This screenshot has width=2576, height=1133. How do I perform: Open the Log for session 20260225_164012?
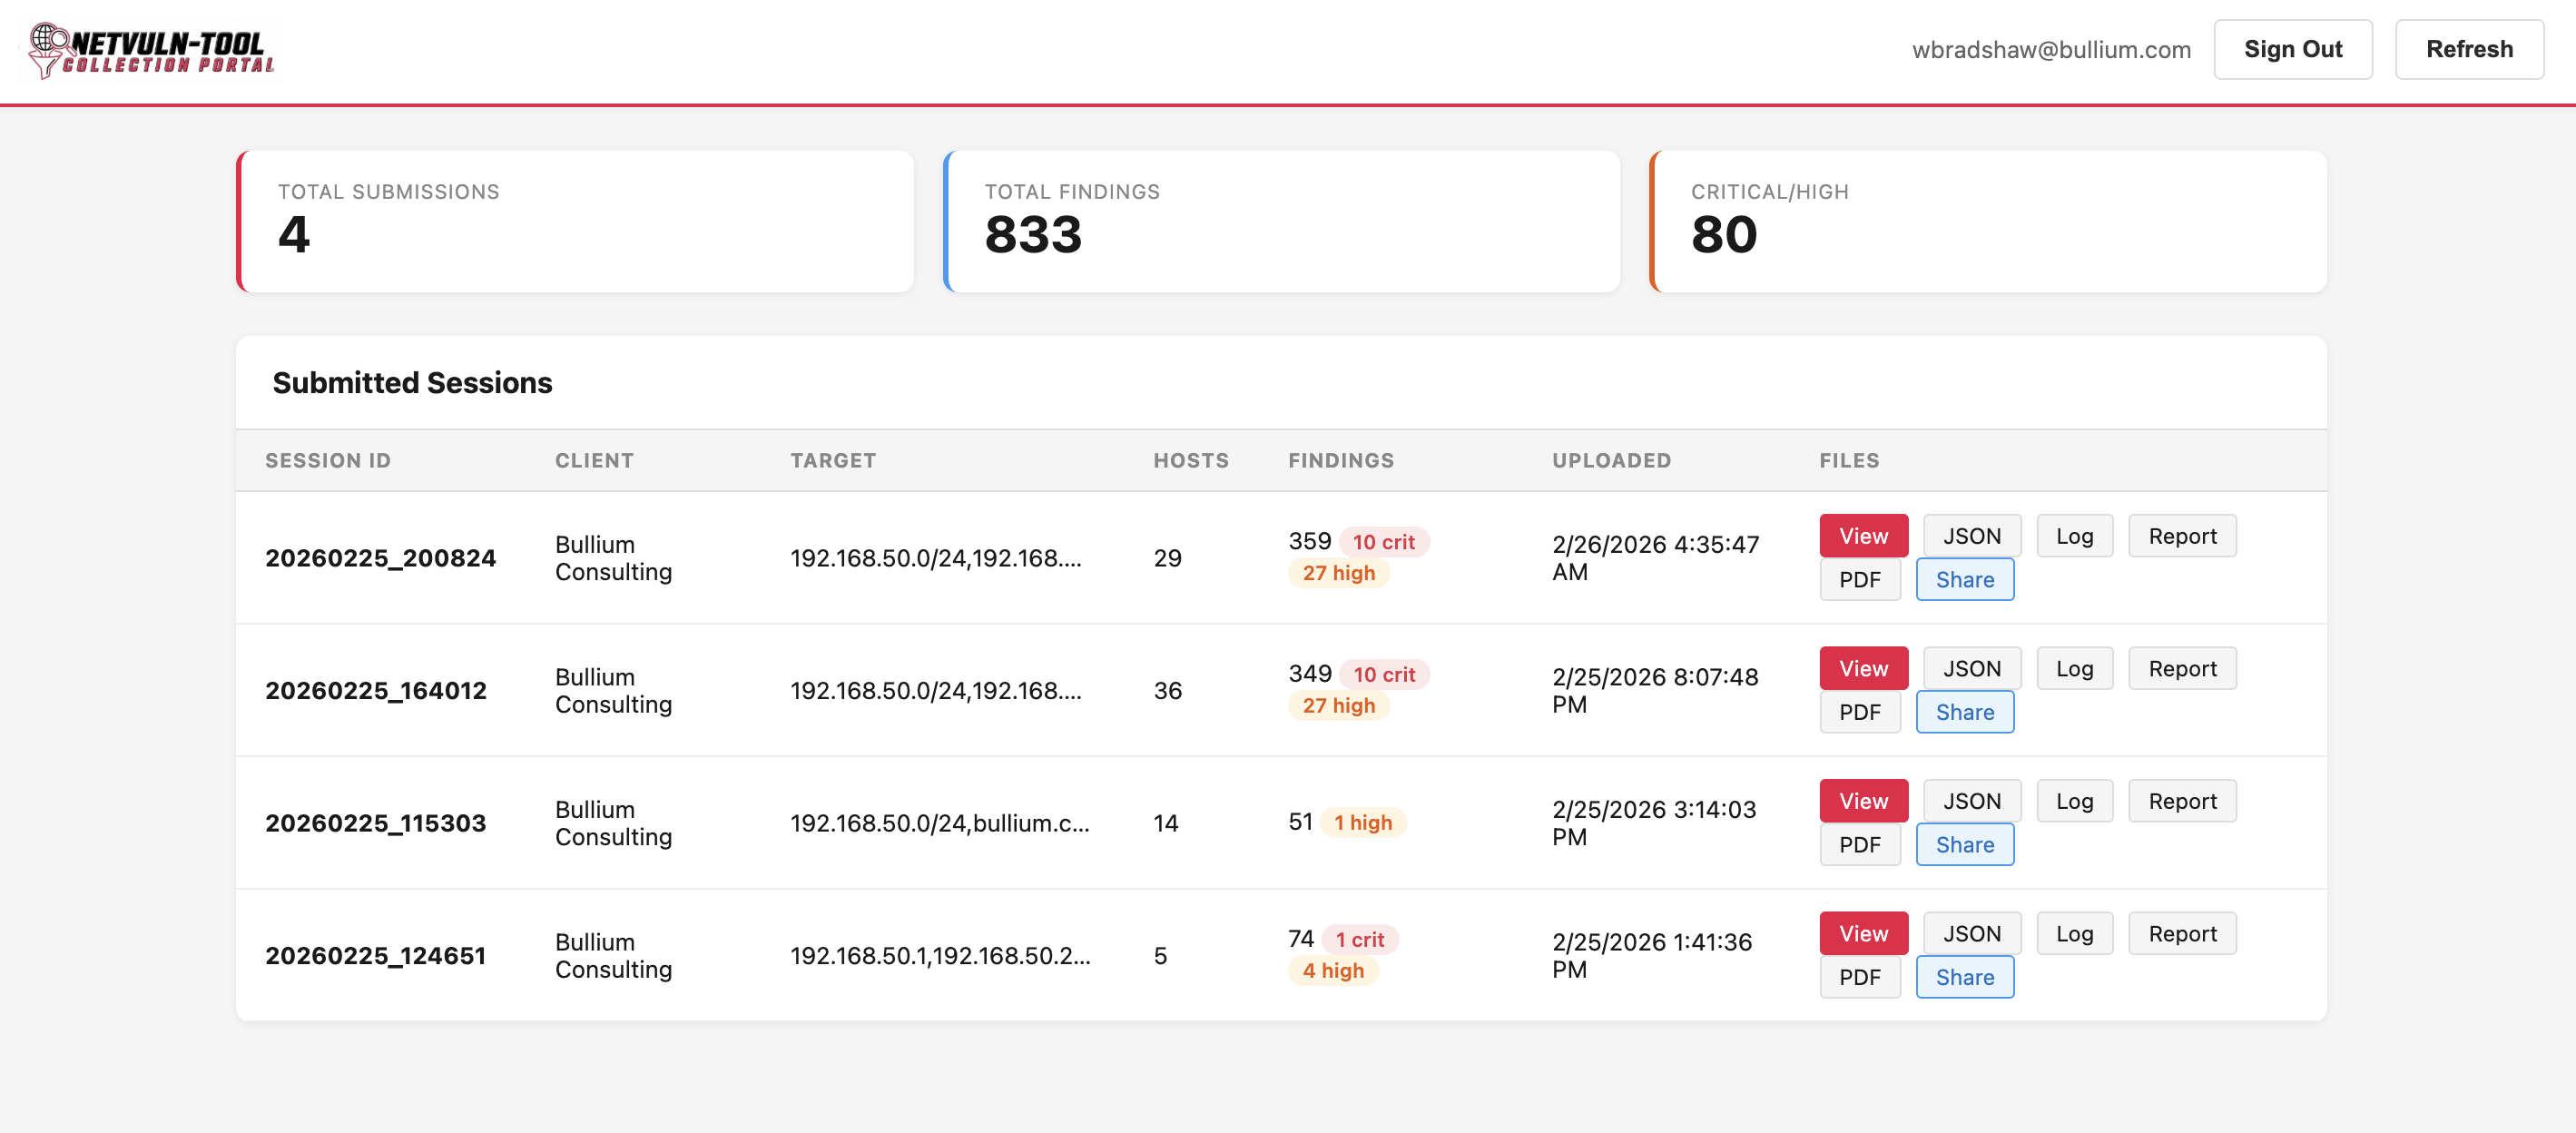2074,667
